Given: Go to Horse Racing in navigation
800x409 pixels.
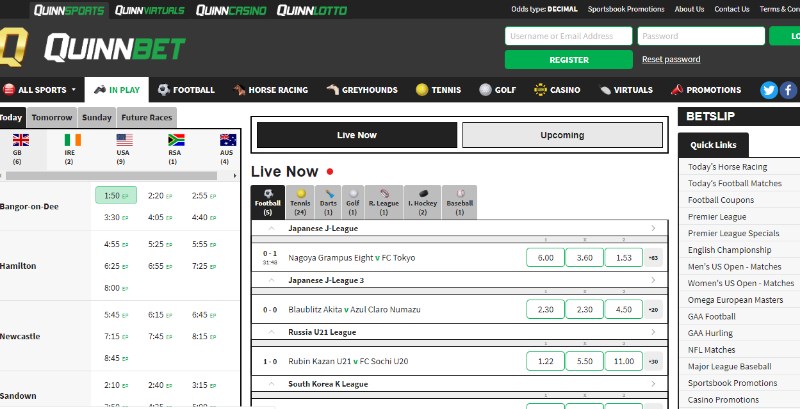Looking at the screenshot, I should 271,90.
